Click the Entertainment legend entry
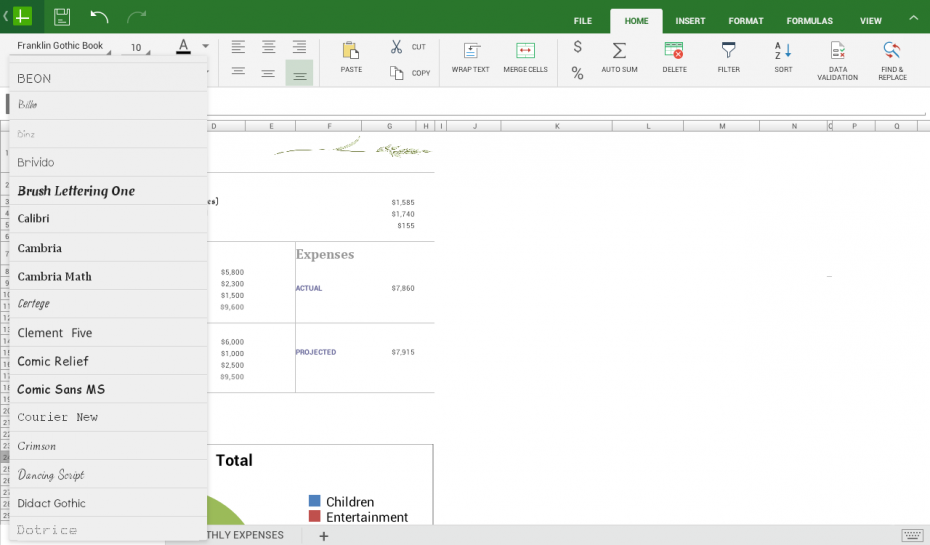The image size is (930, 545). (358, 517)
